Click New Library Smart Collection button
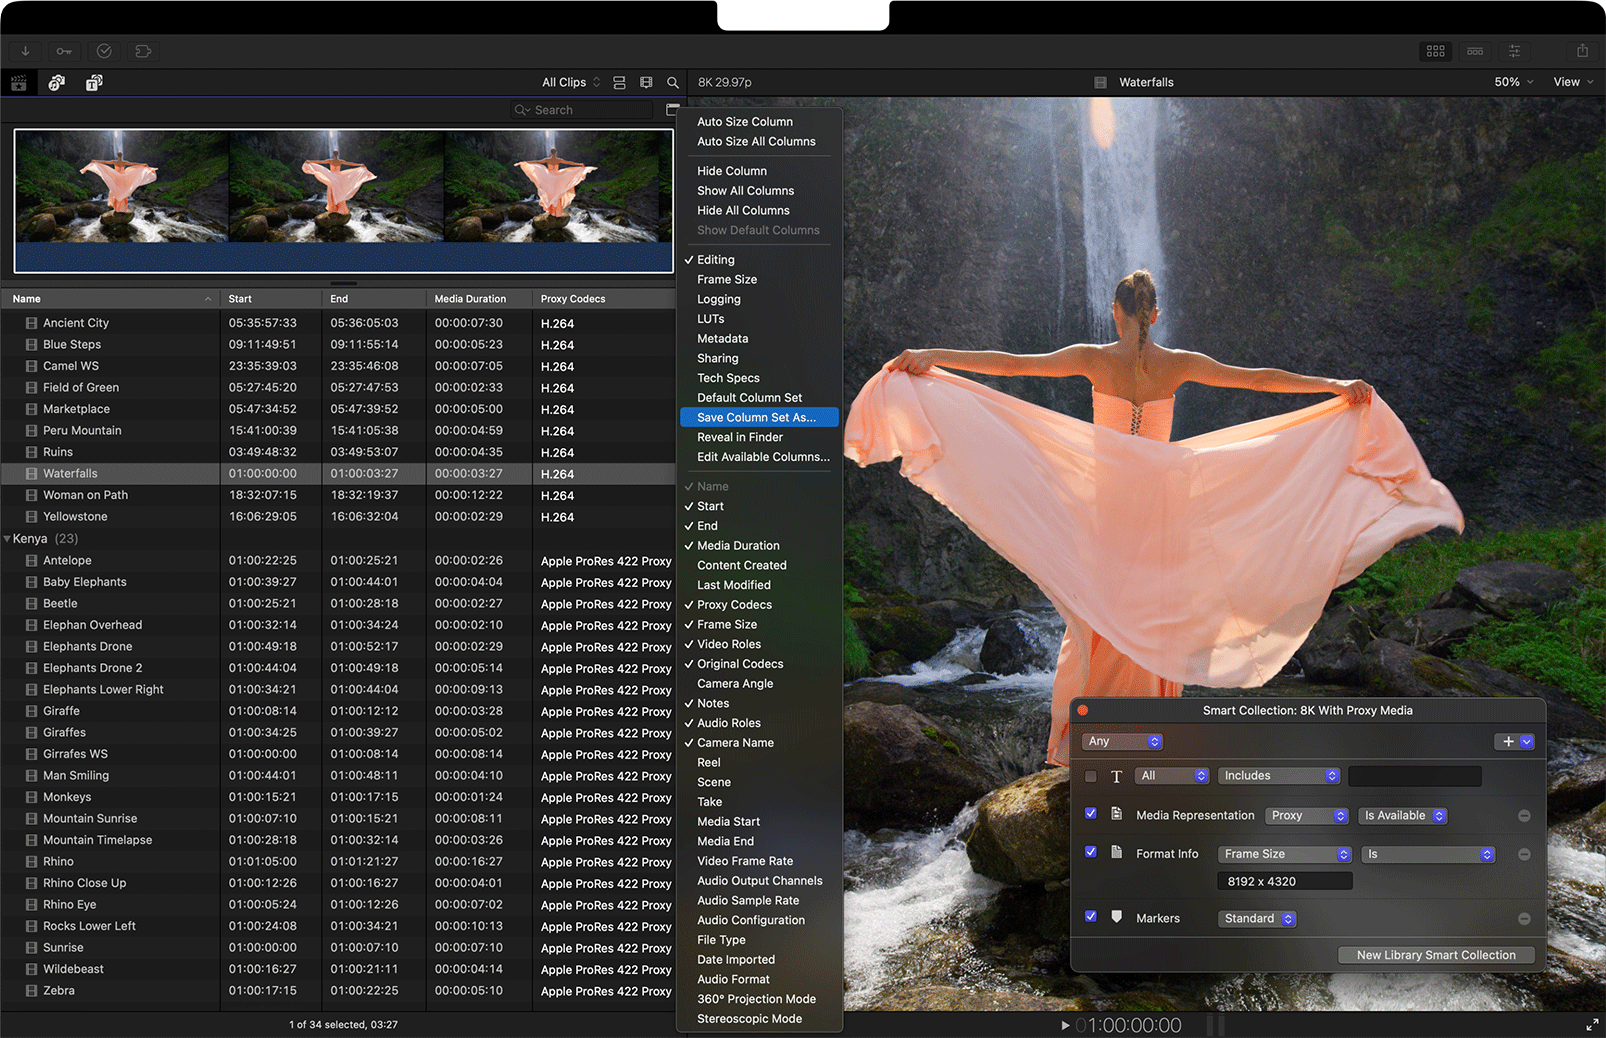Image resolution: width=1606 pixels, height=1038 pixels. (1435, 955)
